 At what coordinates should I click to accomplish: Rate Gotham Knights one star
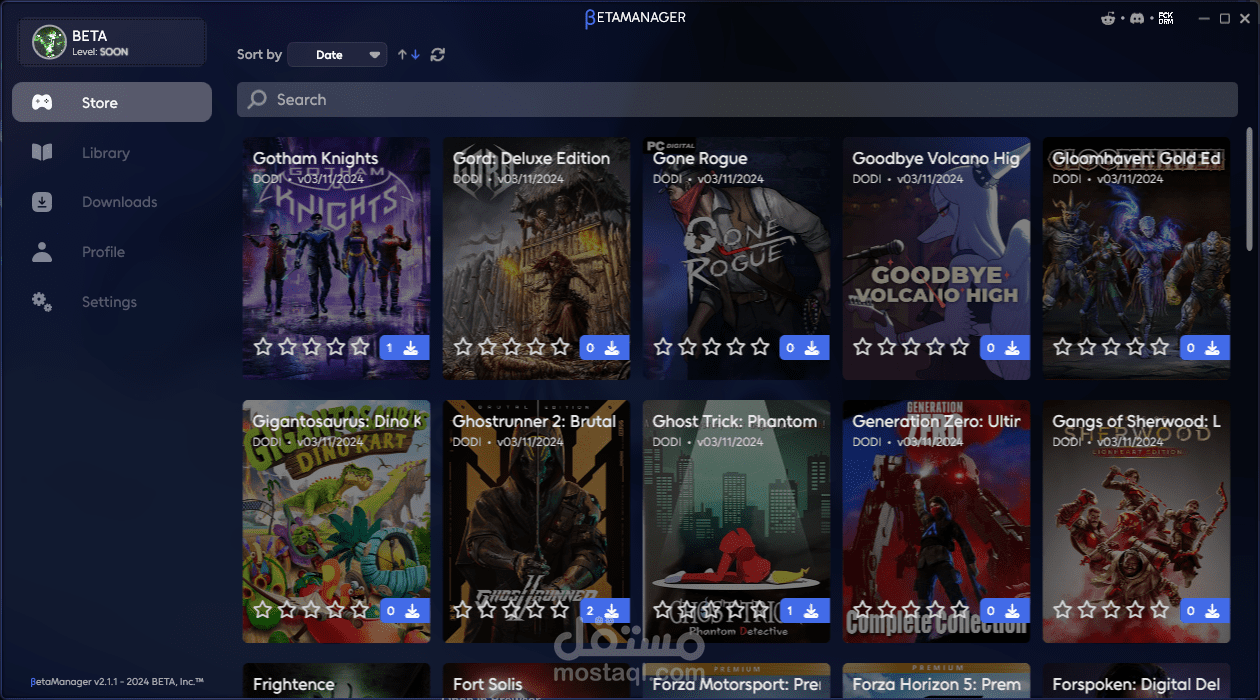pos(263,347)
